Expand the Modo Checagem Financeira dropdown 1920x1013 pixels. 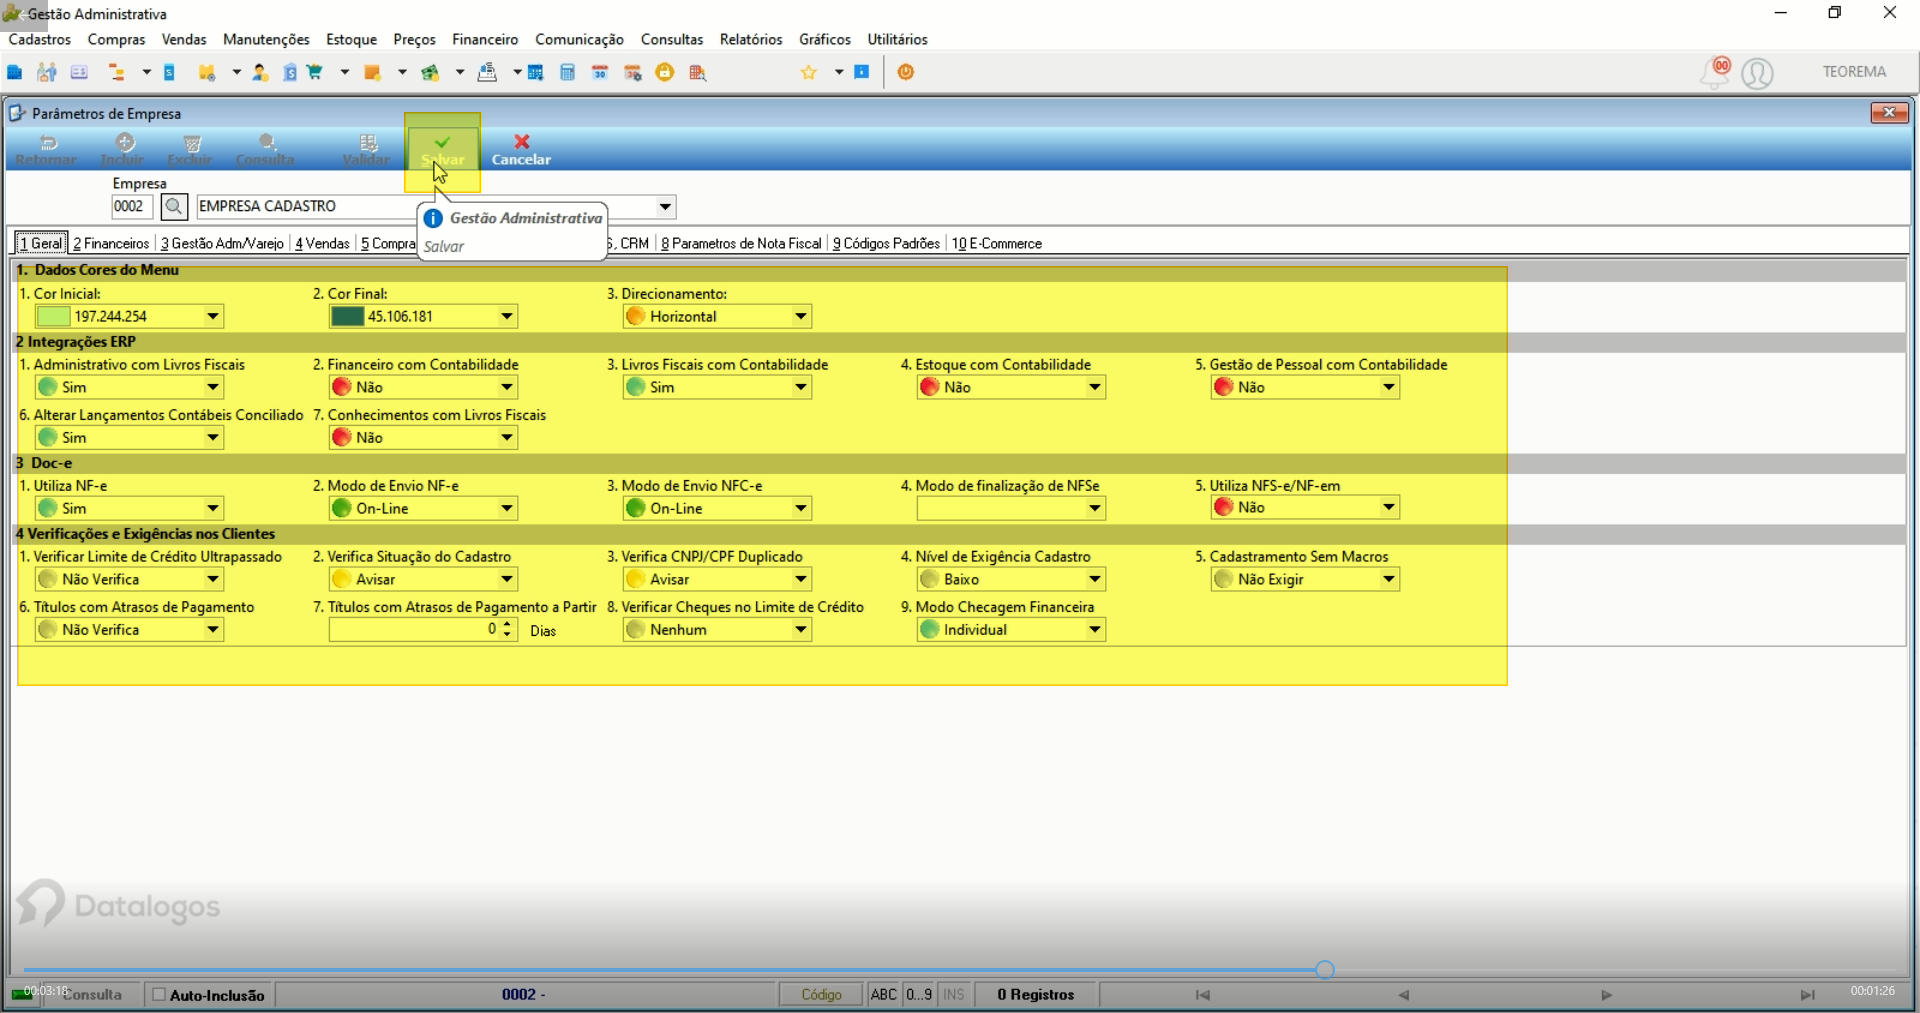coord(1095,630)
